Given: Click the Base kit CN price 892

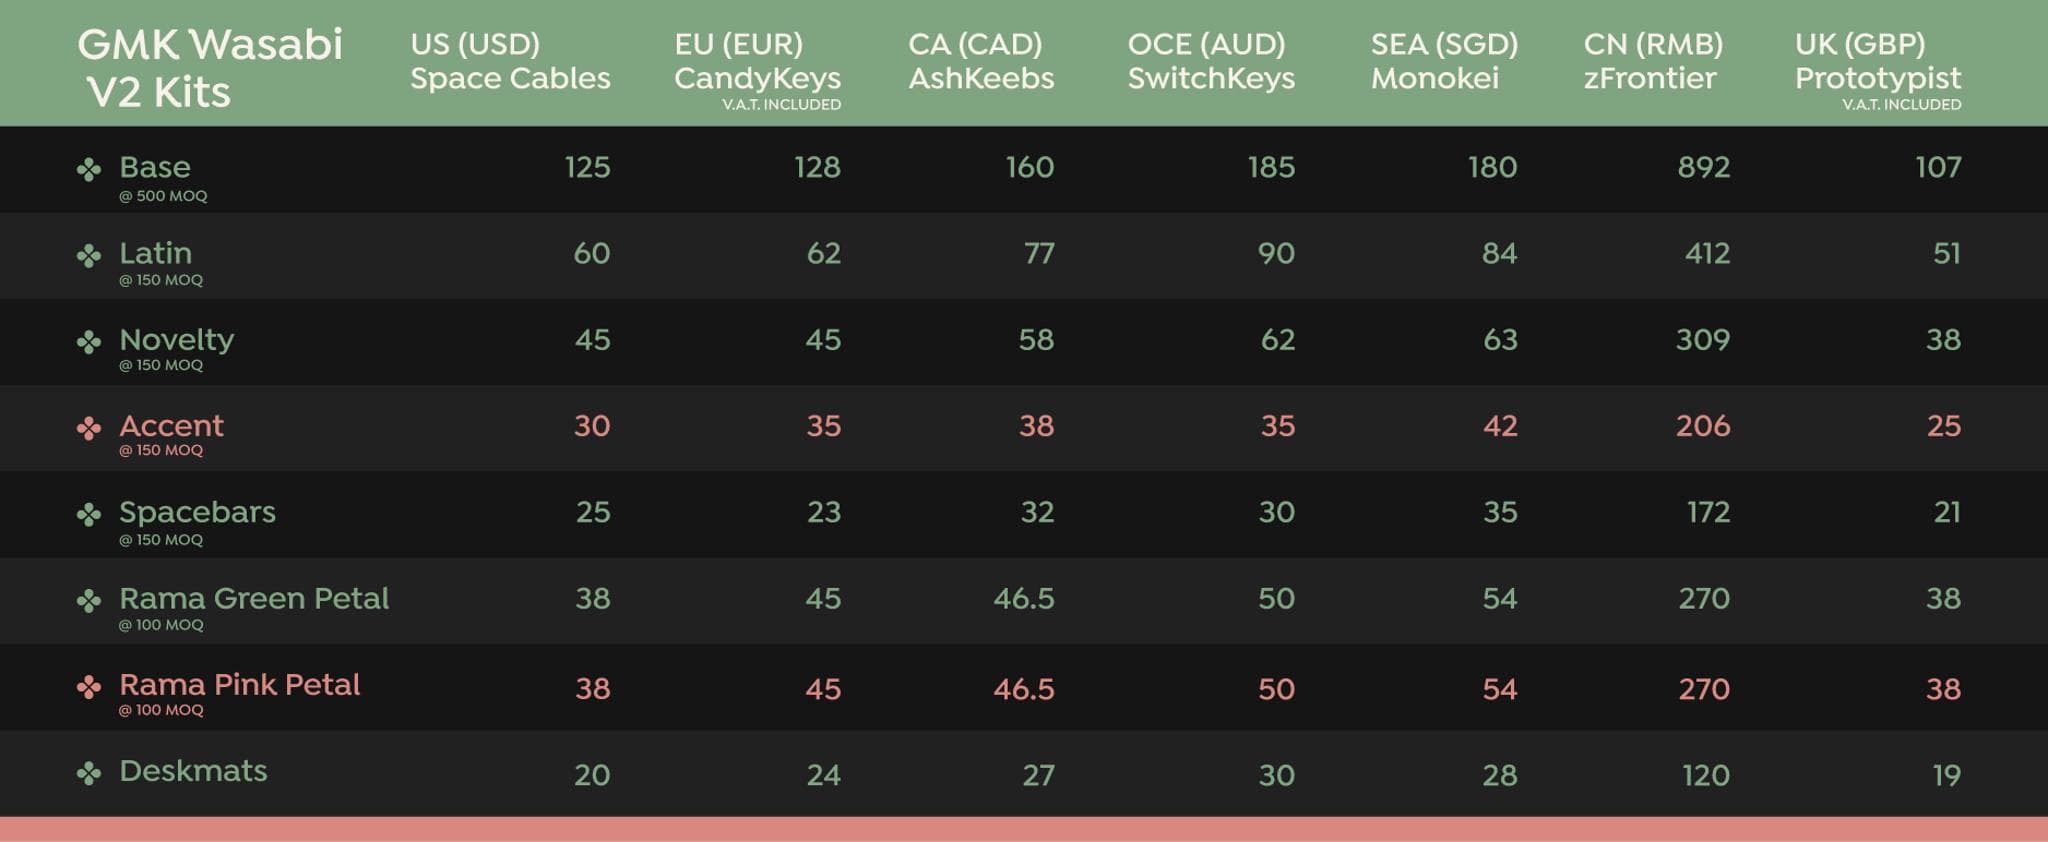Looking at the screenshot, I should 1703,167.
